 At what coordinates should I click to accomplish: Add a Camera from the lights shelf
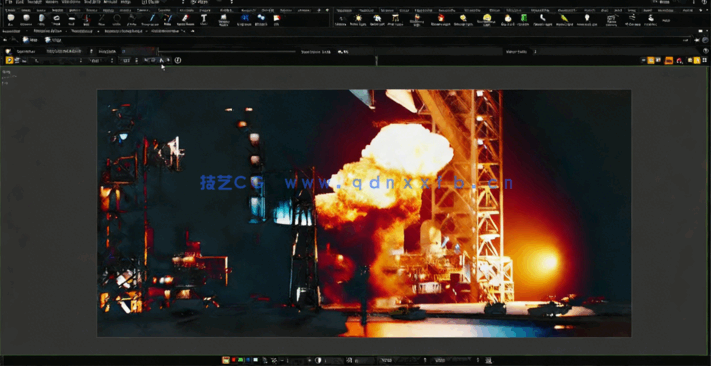(x=341, y=20)
